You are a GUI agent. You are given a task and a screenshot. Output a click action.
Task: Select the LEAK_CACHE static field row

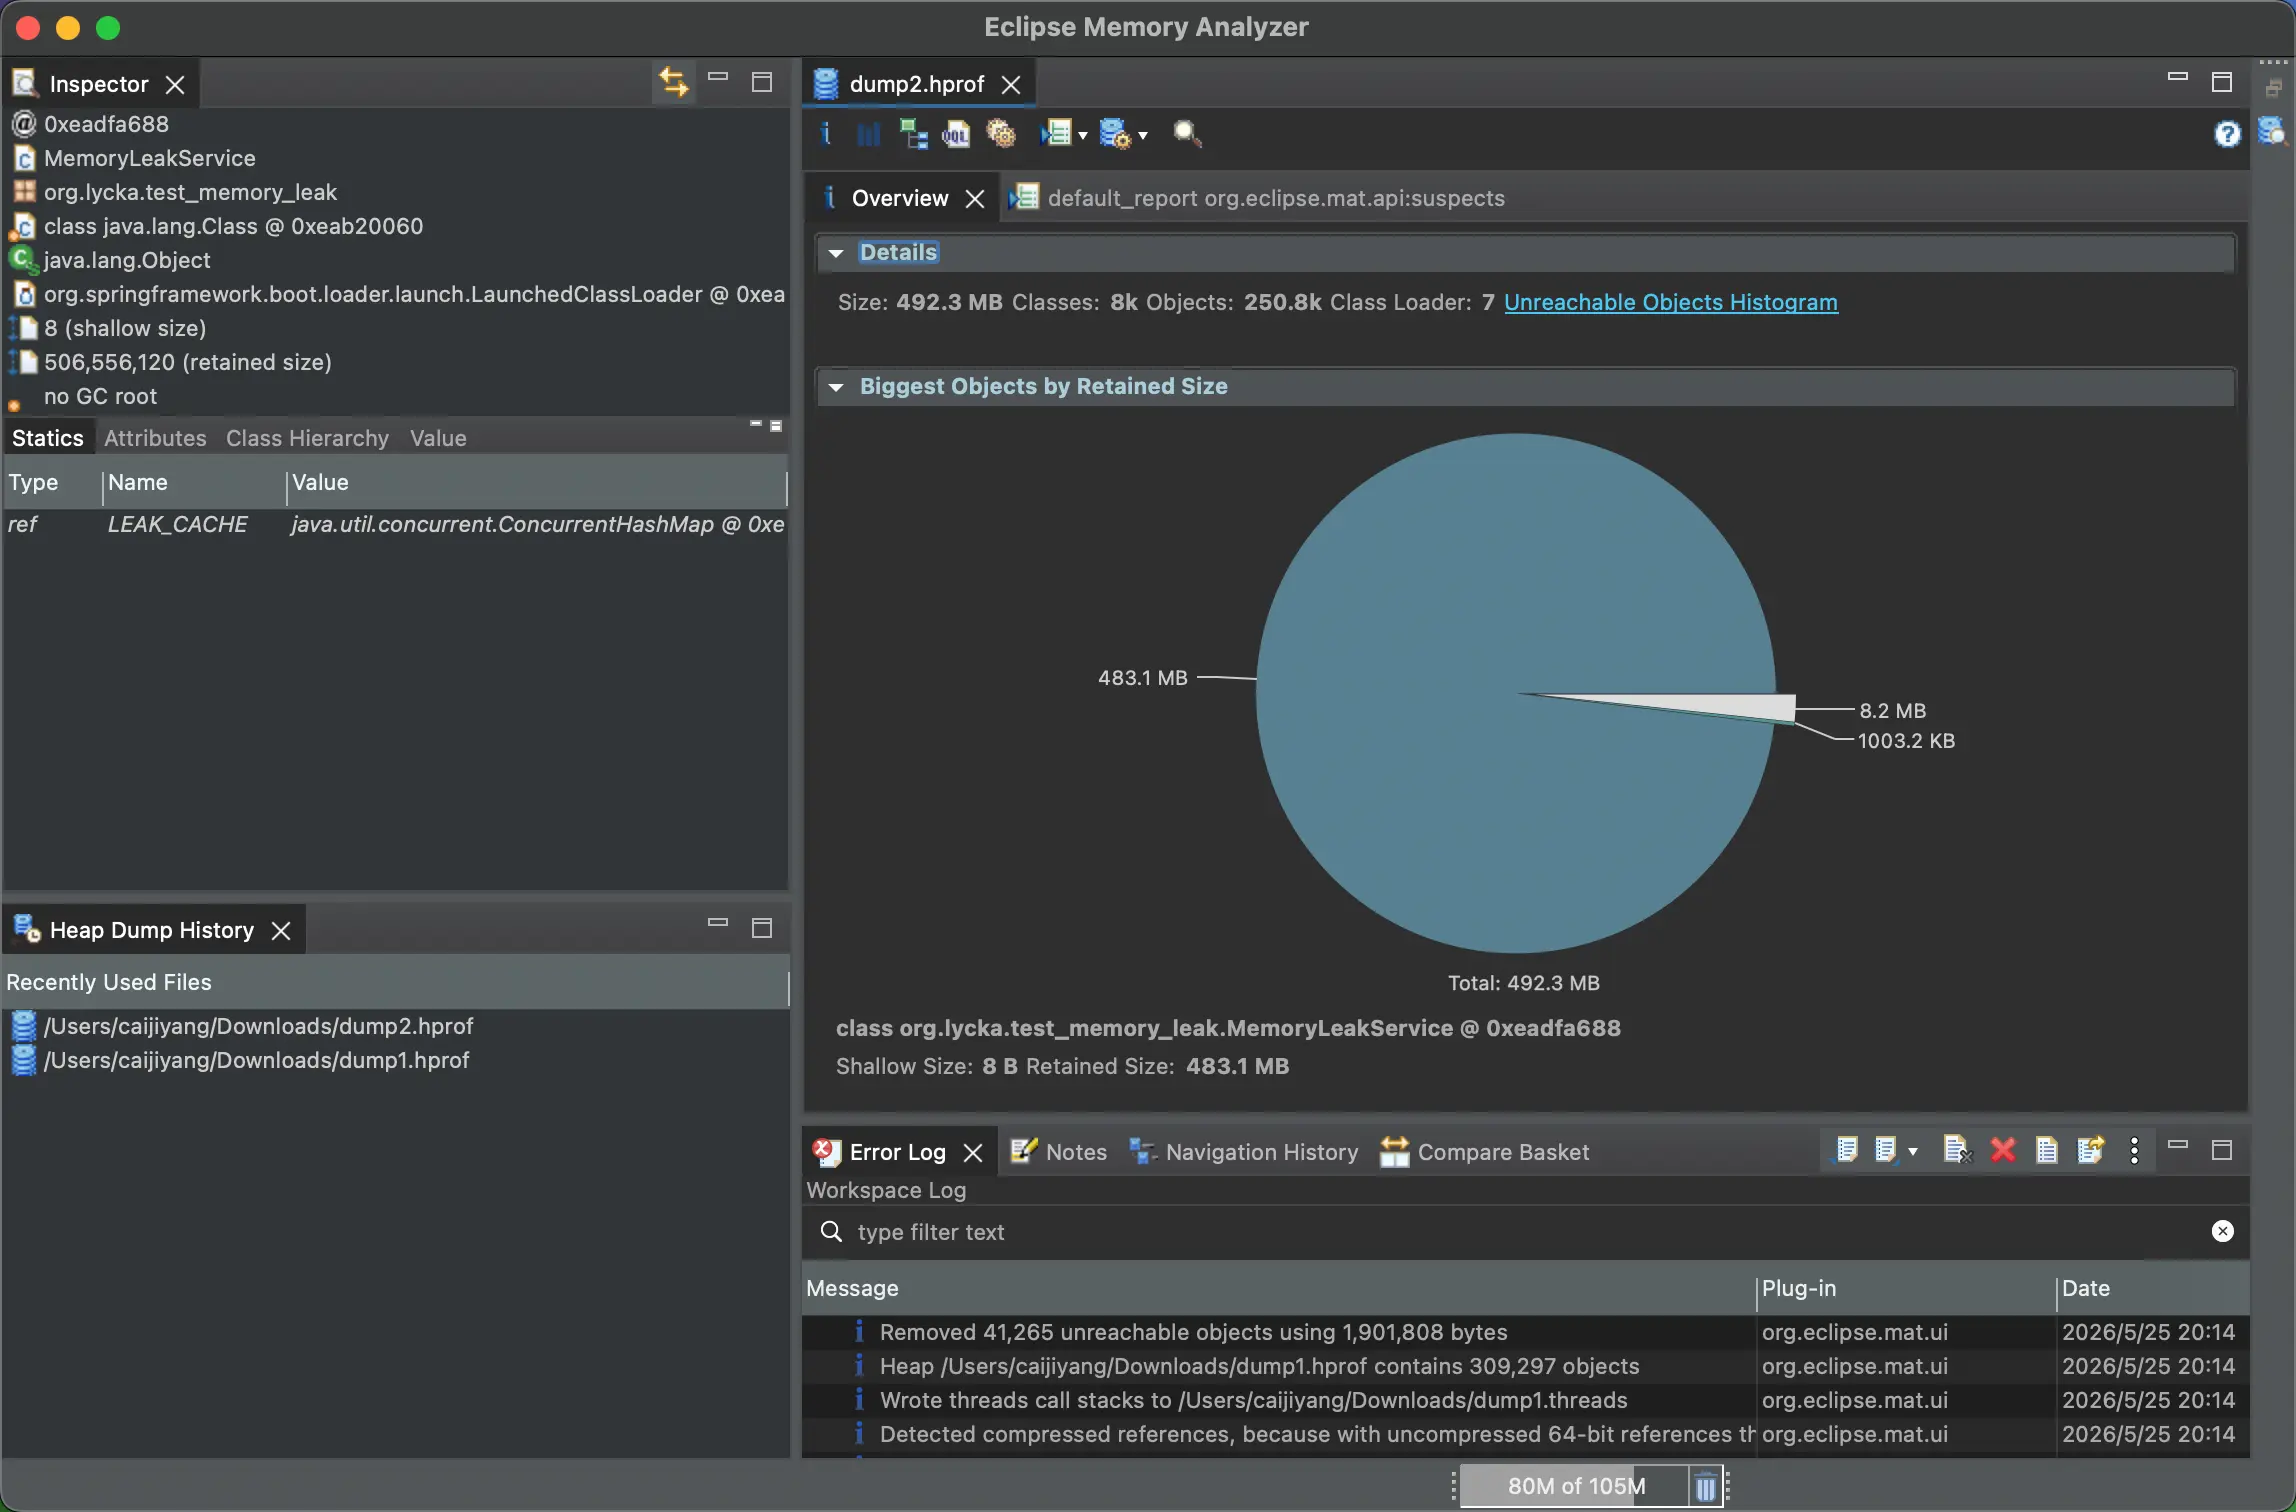click(396, 524)
